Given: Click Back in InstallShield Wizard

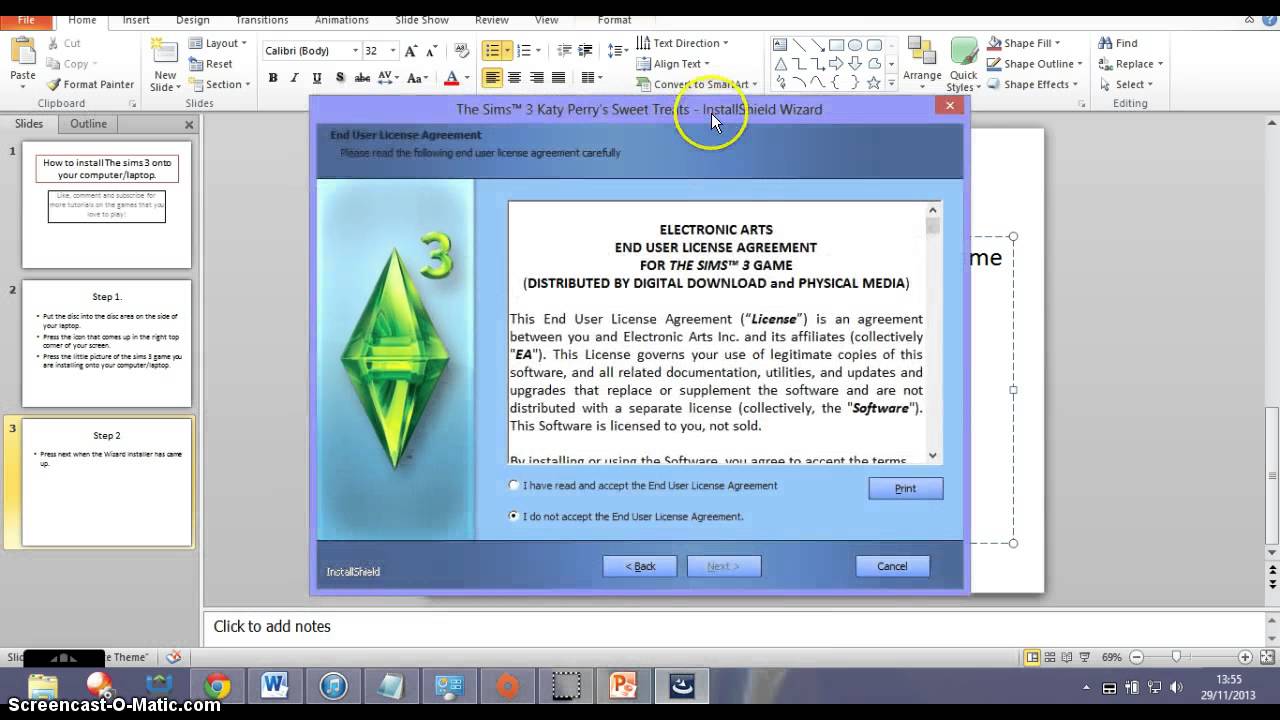Looking at the screenshot, I should [x=640, y=566].
